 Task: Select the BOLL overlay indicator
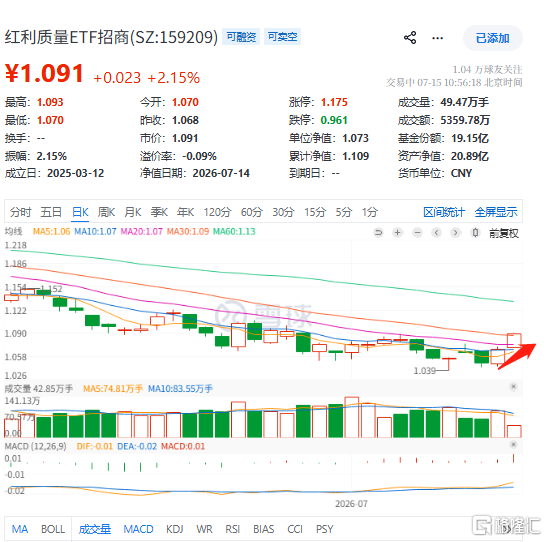pos(53,529)
